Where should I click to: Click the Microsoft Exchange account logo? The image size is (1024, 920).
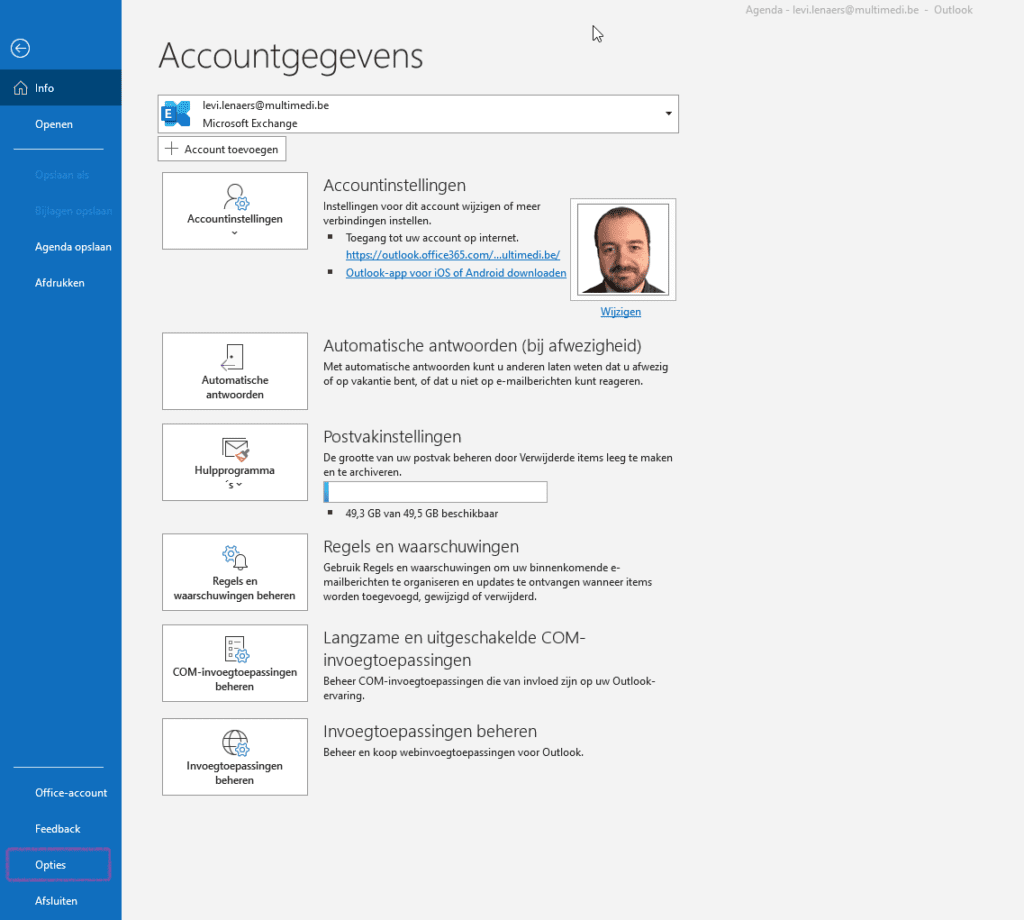click(x=176, y=114)
